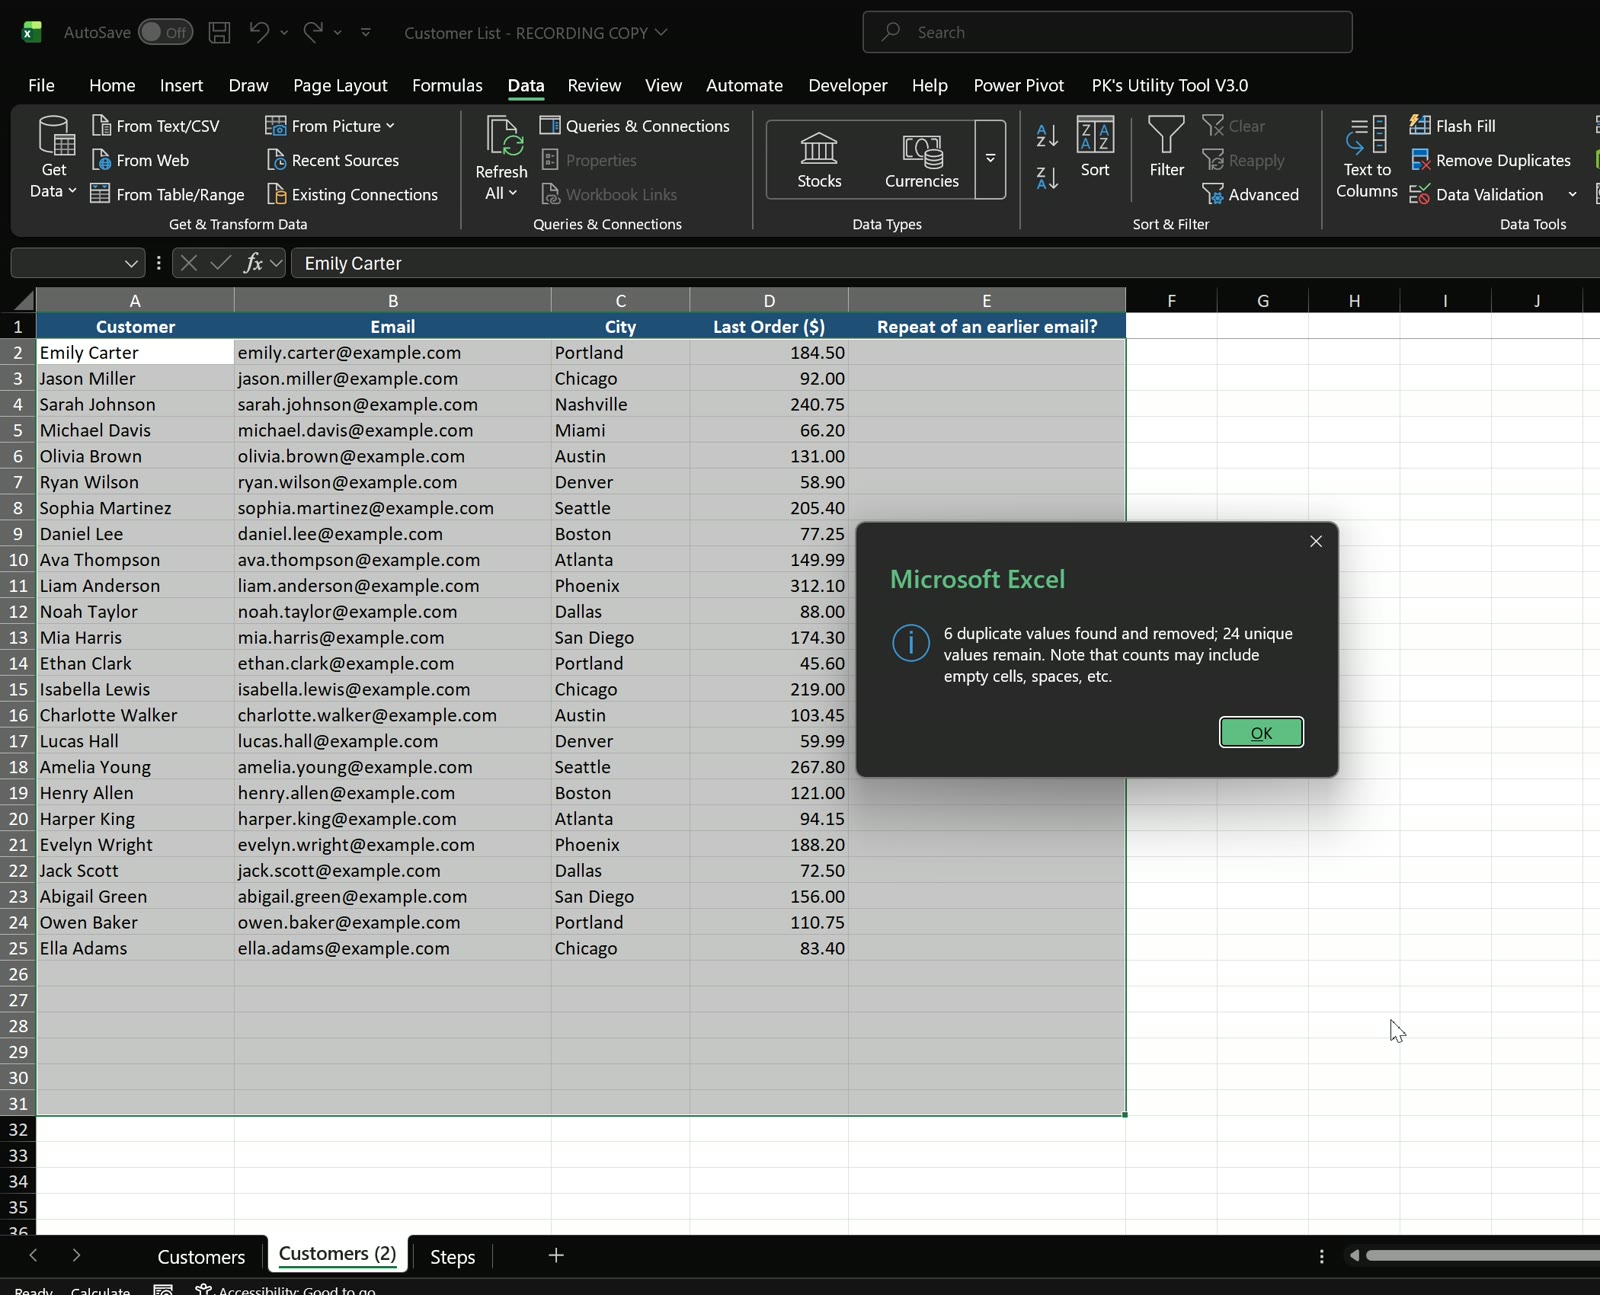Image resolution: width=1600 pixels, height=1295 pixels.
Task: Click OK in Microsoft Excel dialog
Action: (1261, 732)
